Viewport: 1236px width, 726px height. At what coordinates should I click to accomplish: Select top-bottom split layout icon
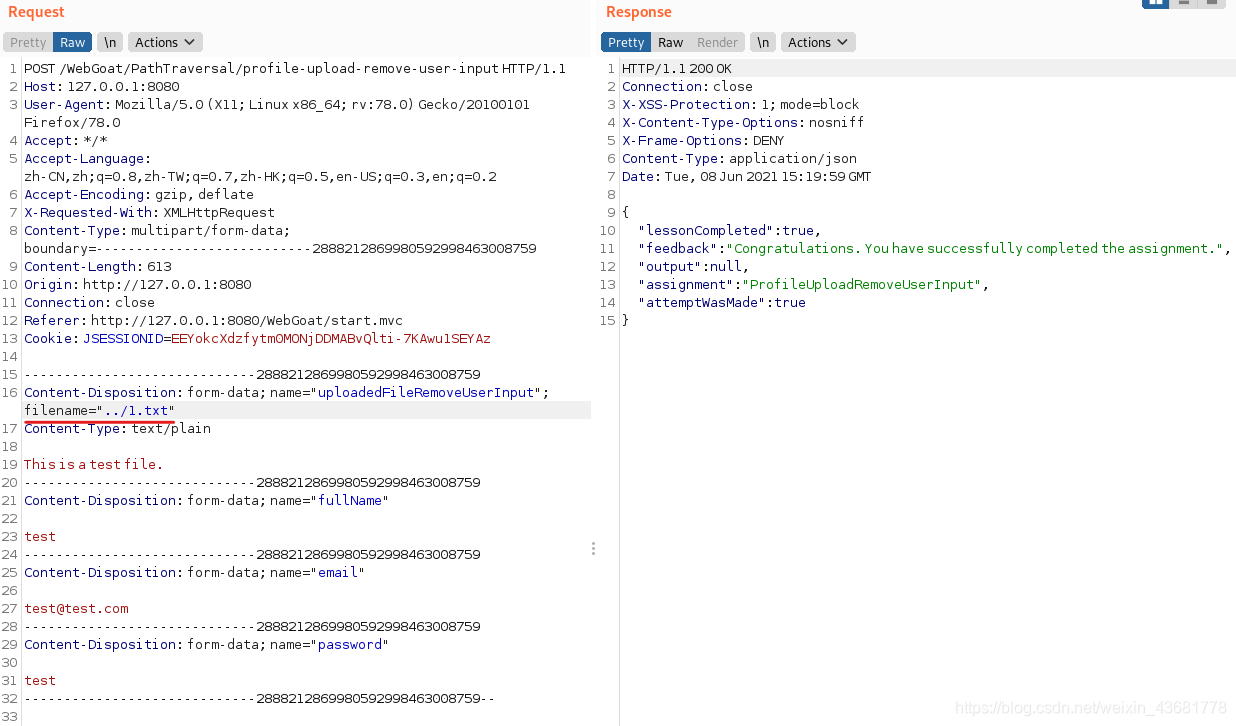coord(1184,3)
